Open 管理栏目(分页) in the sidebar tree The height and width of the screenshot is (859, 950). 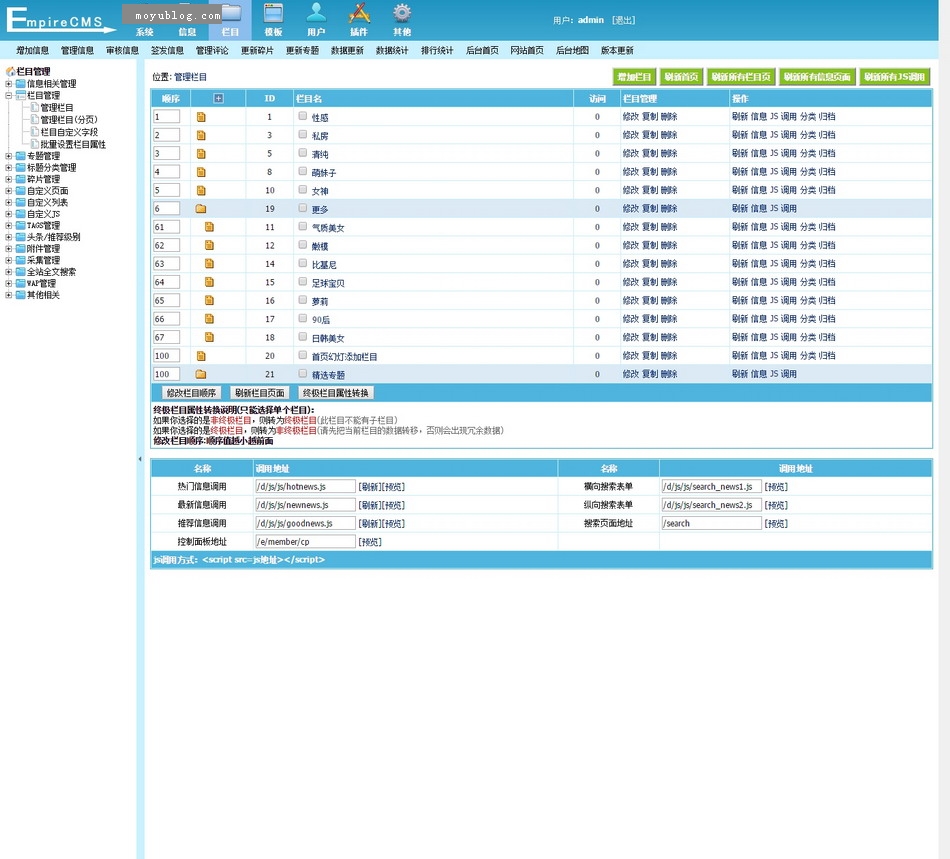pos(68,119)
